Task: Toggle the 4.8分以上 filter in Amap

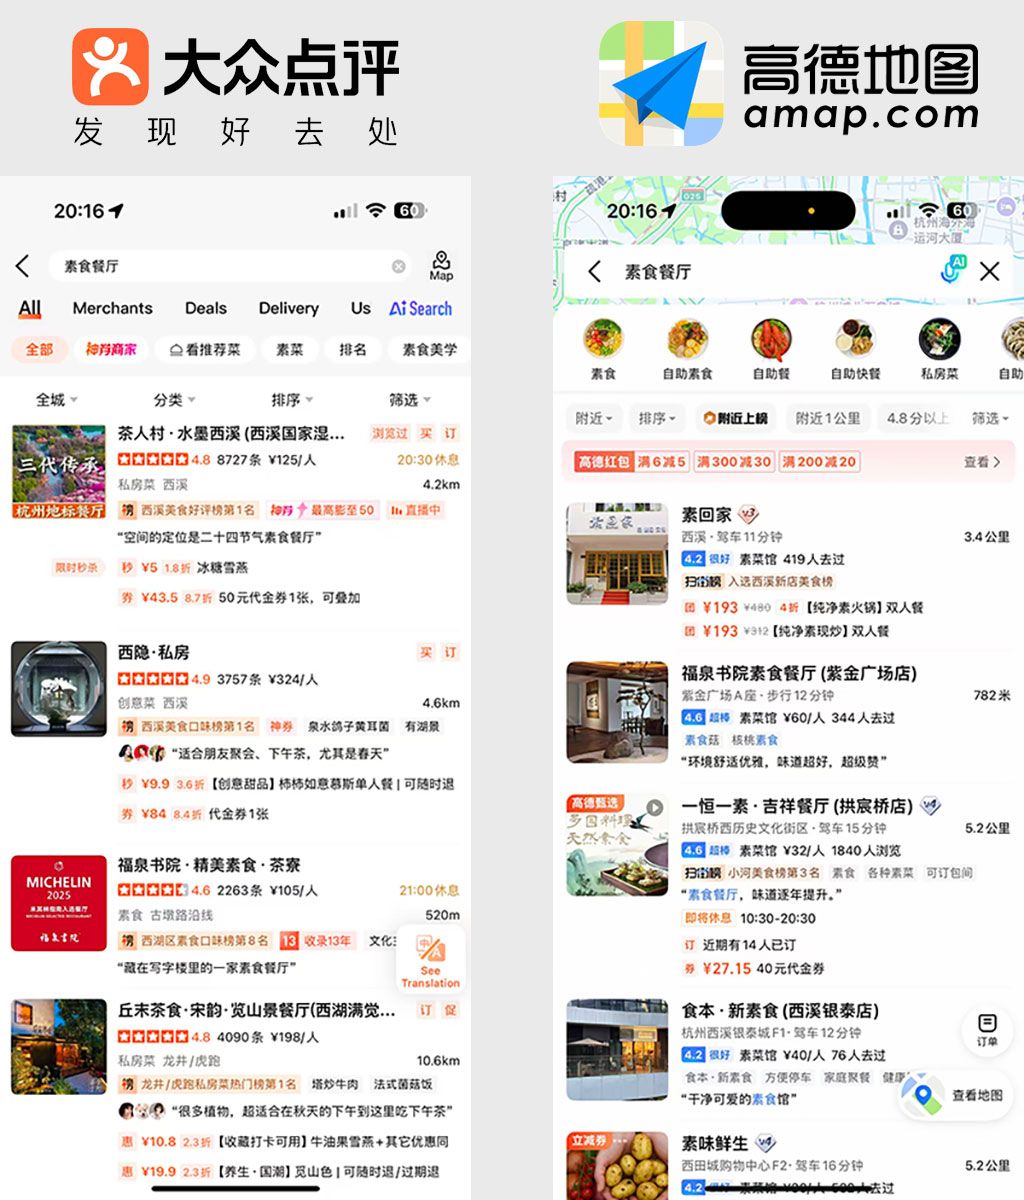Action: [x=918, y=418]
